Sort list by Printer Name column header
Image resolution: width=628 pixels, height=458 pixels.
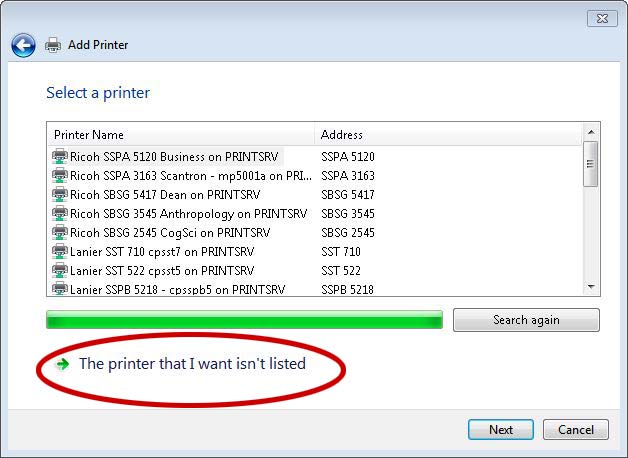(180, 134)
